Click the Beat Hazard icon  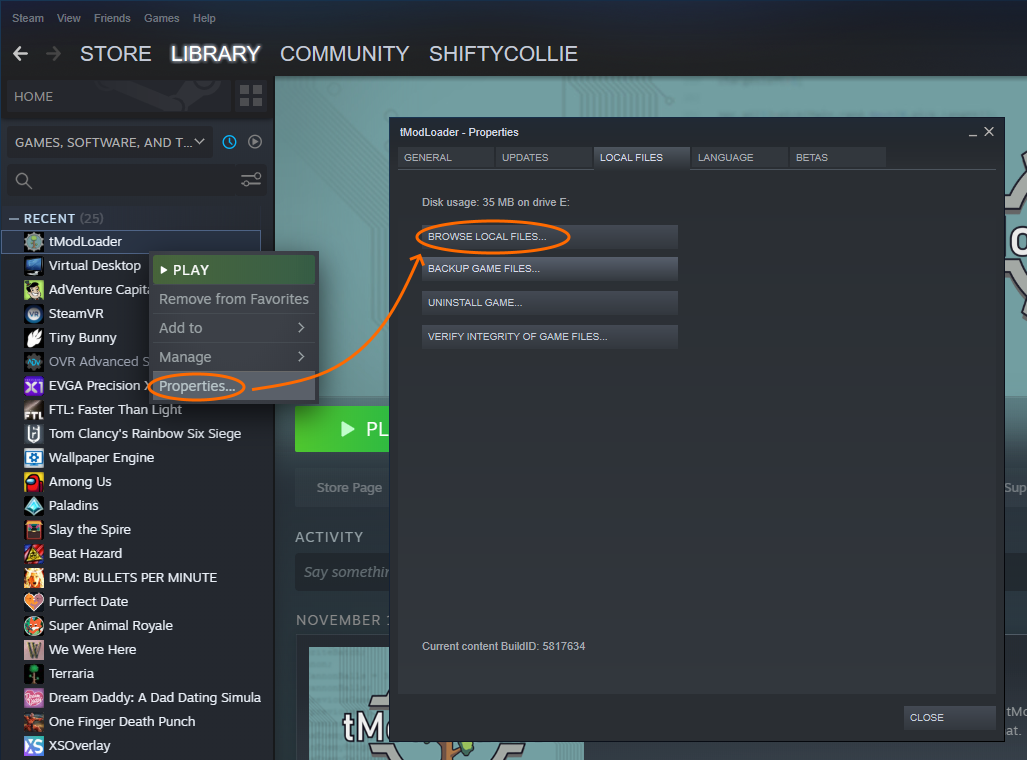coord(34,554)
